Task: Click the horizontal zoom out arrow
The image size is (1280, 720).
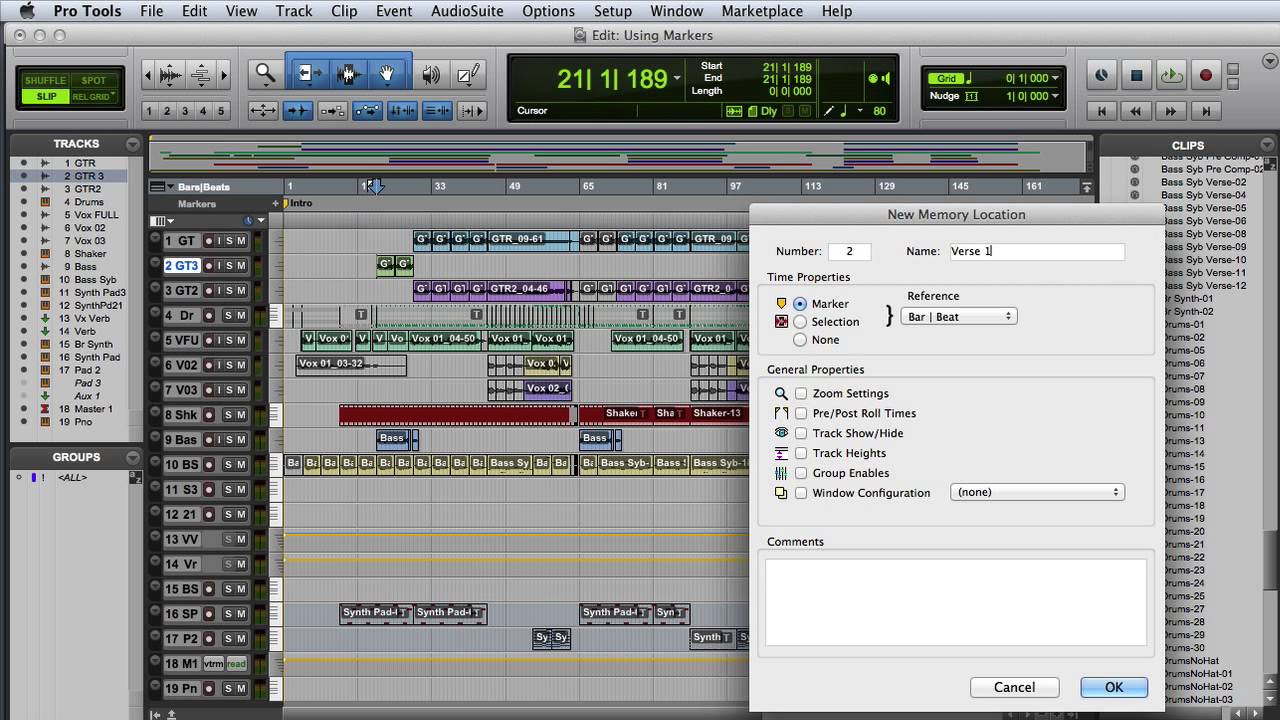Action: point(148,75)
